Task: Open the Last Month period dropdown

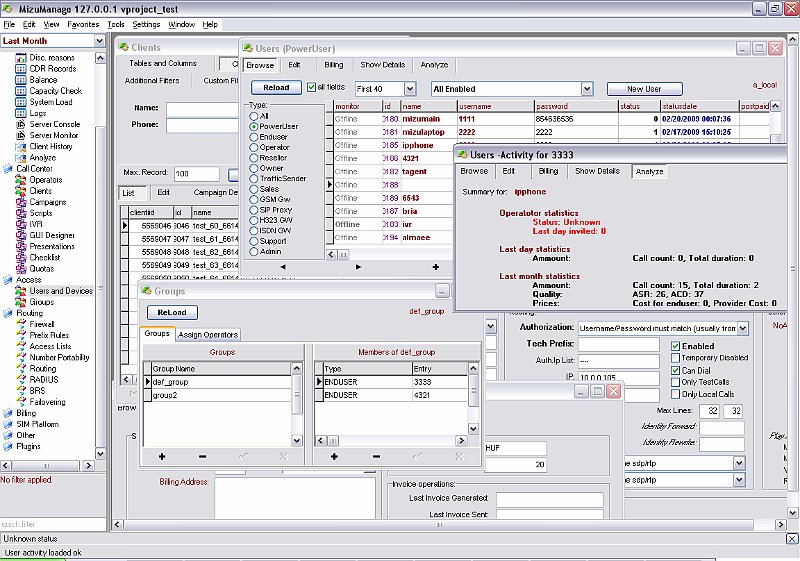Action: [99, 41]
